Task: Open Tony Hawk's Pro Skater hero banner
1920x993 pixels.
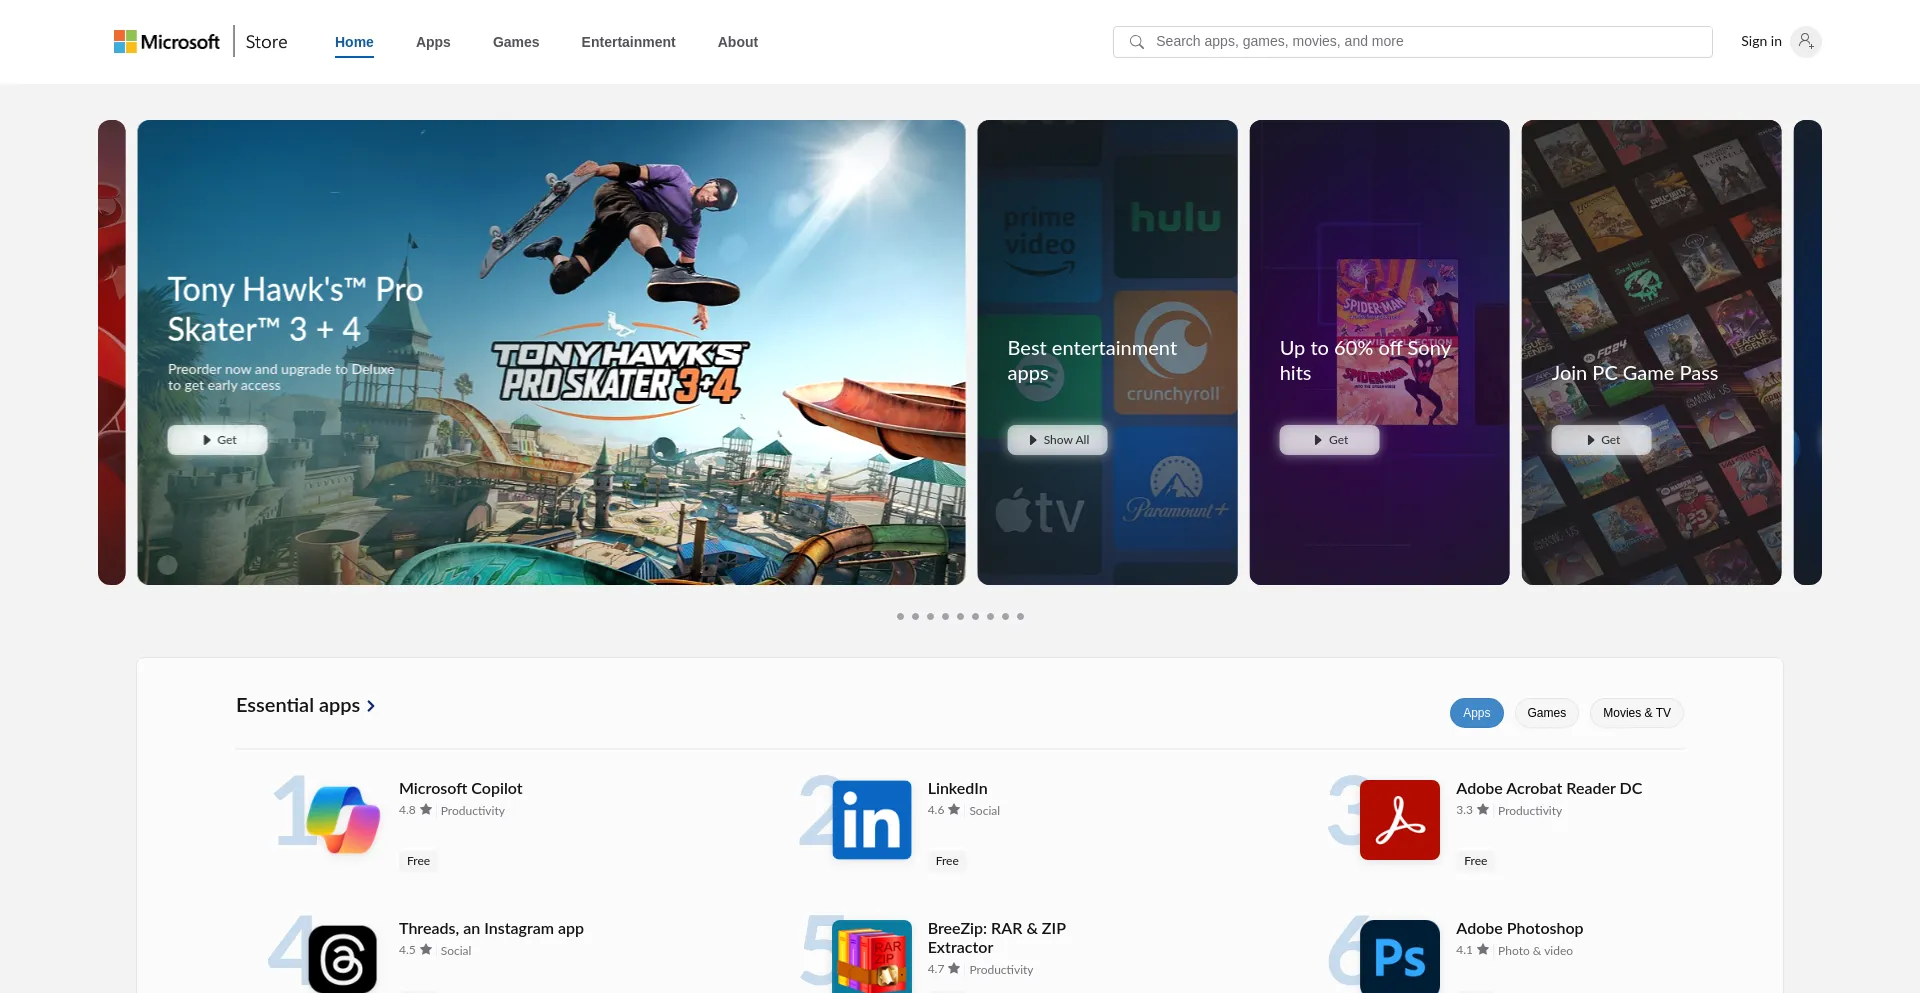Action: 551,352
